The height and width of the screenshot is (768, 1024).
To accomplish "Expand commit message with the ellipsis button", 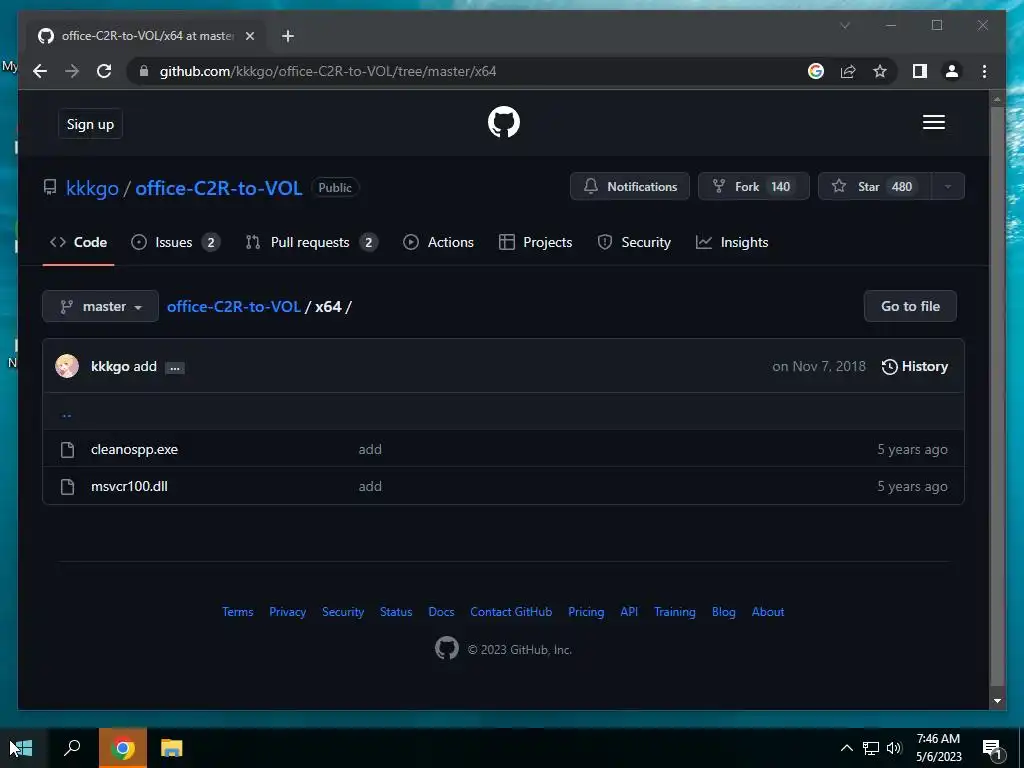I will 174,368.
